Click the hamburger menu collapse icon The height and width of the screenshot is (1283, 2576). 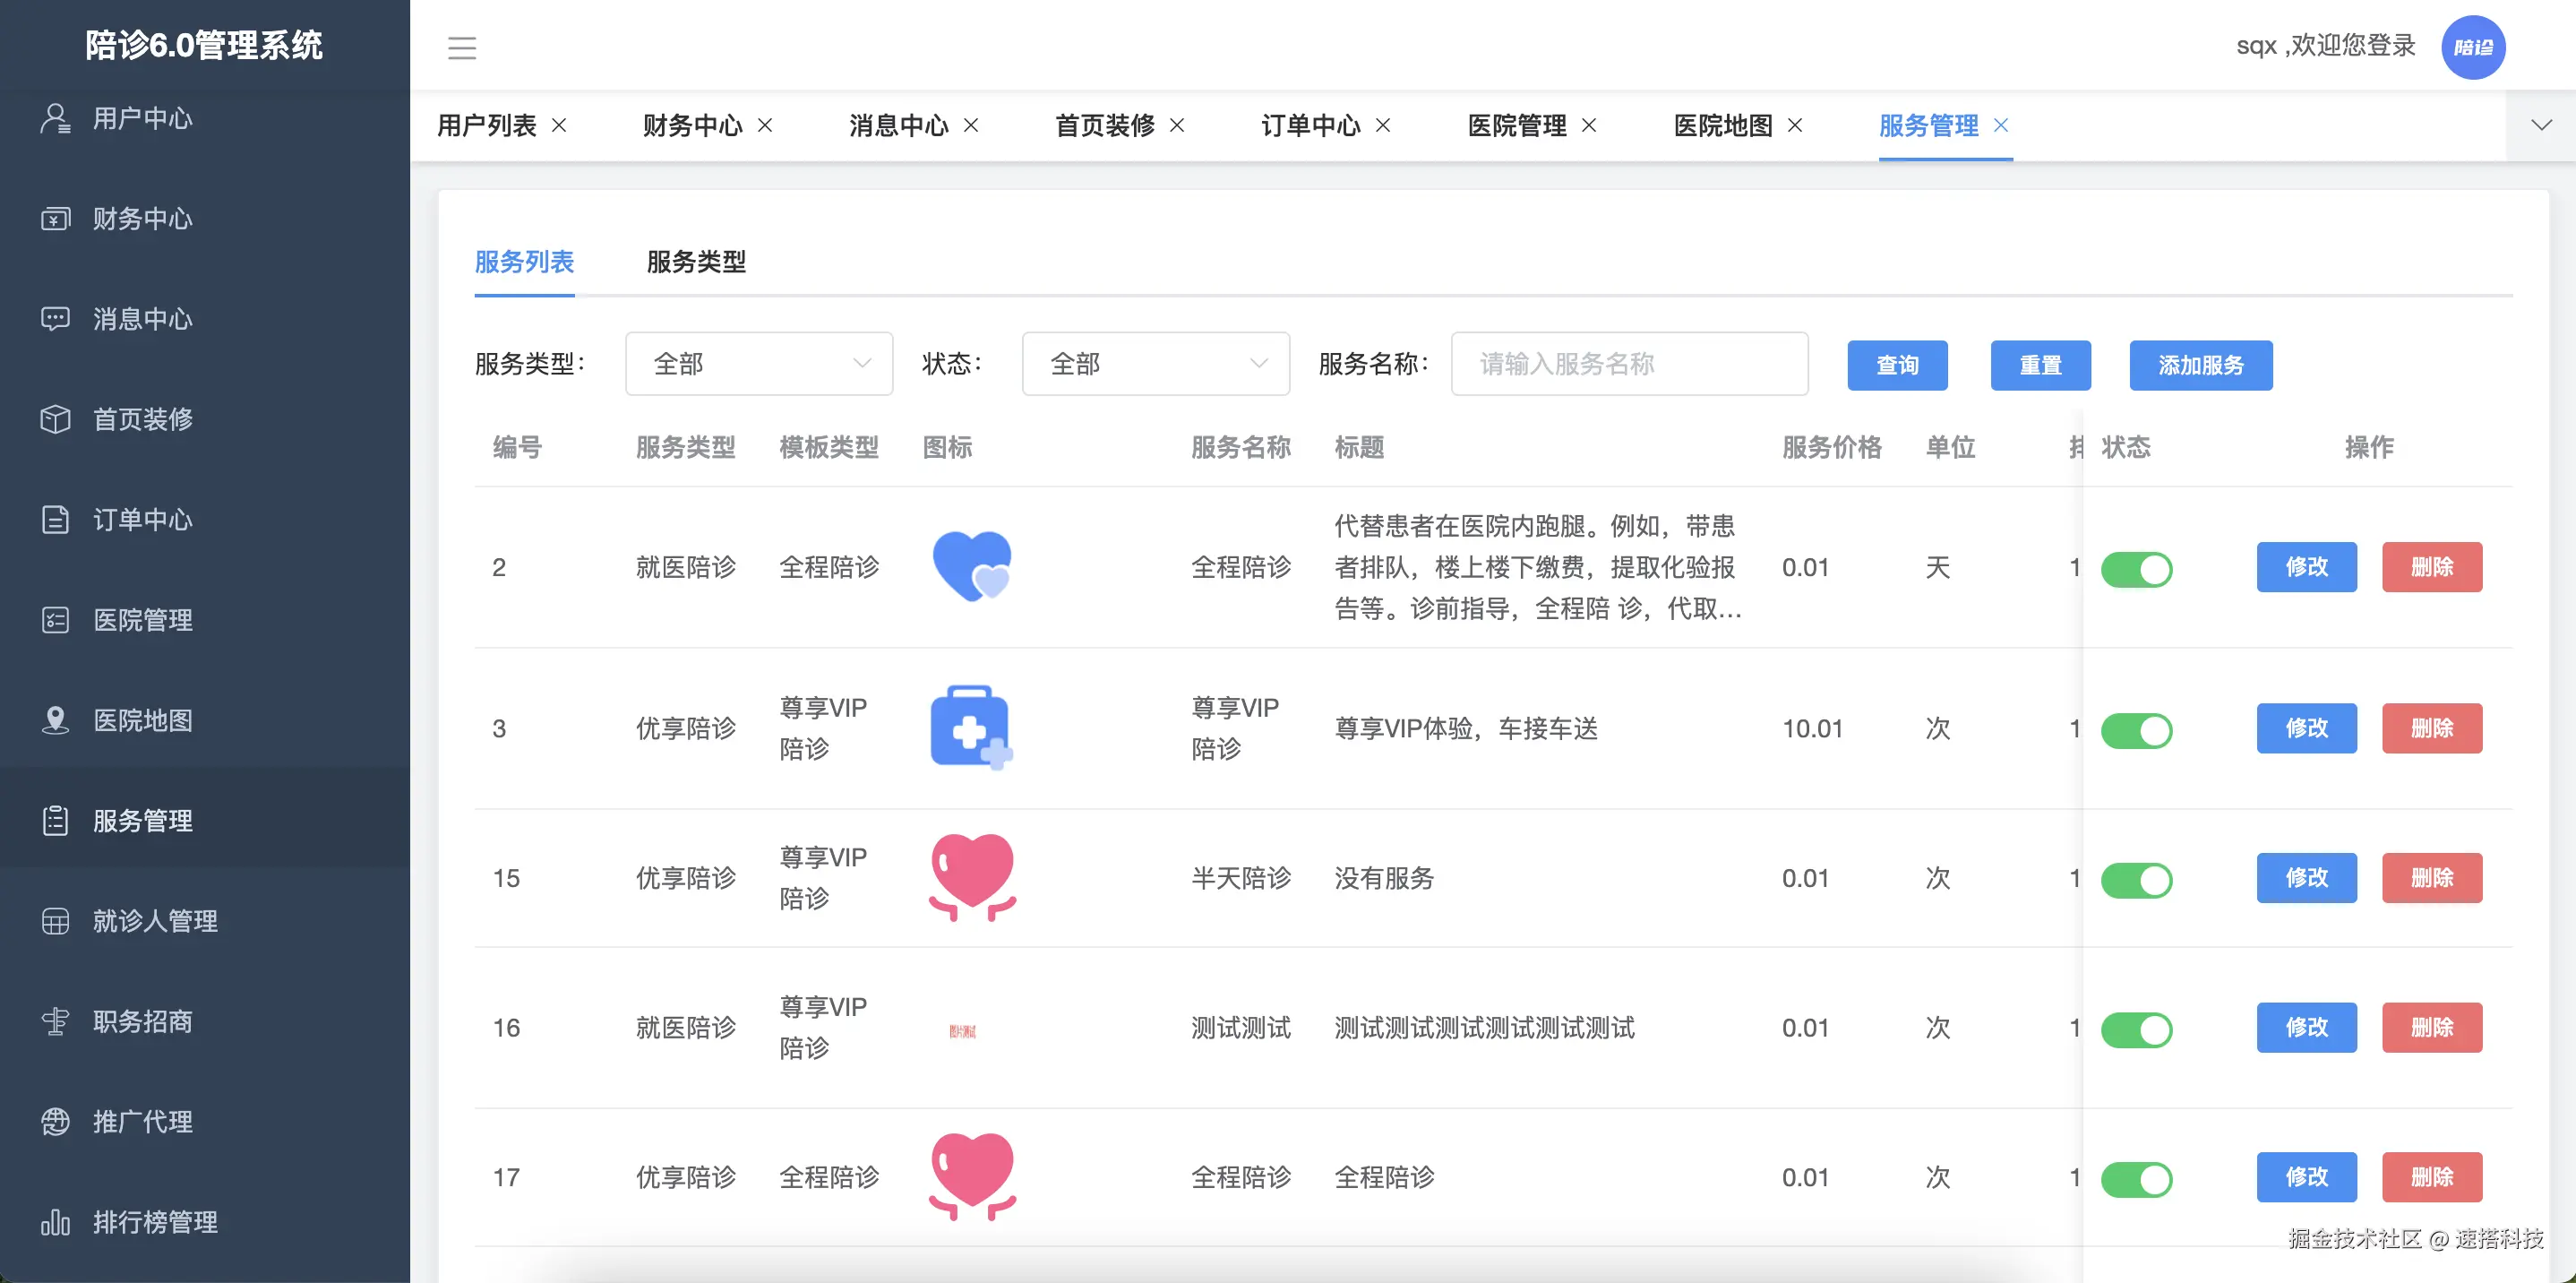461,47
